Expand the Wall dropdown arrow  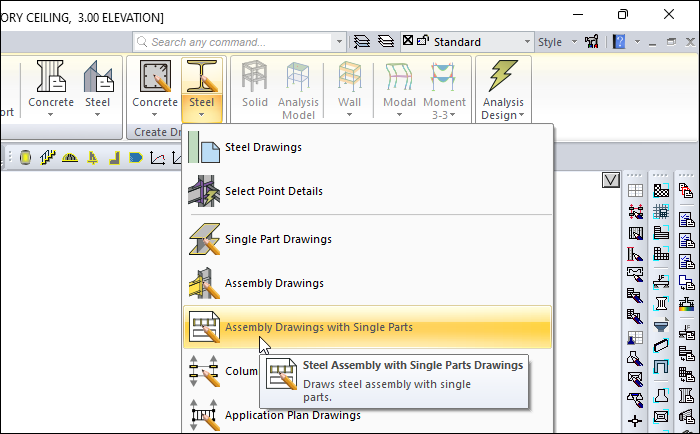point(349,115)
